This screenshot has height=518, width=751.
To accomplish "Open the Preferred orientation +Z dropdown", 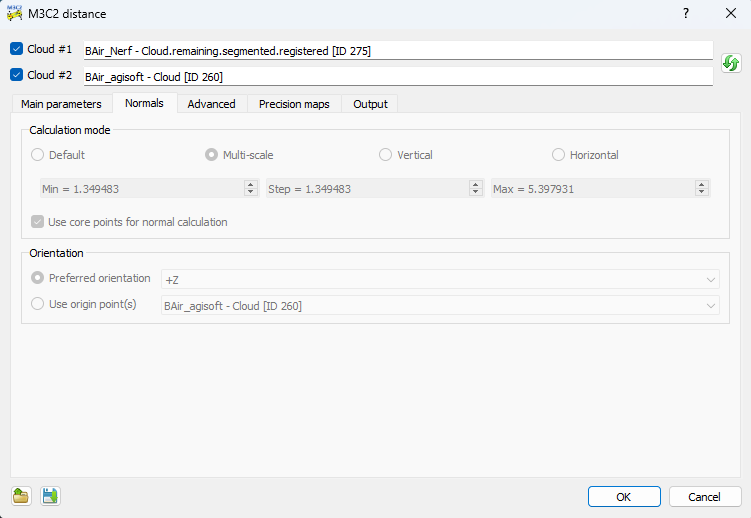I will pyautogui.click(x=440, y=280).
